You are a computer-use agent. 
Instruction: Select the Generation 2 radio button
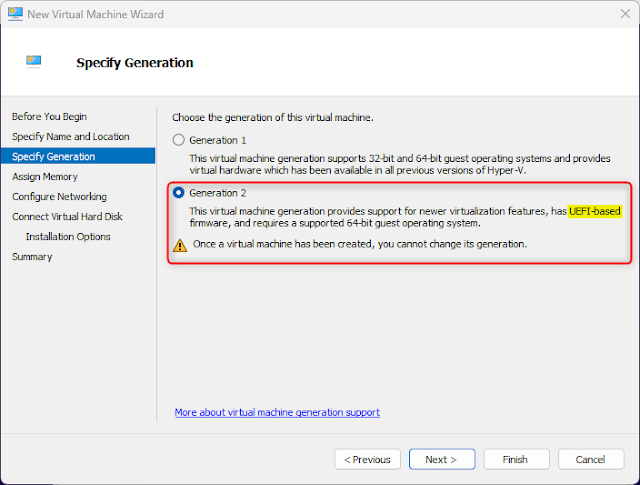click(x=178, y=193)
